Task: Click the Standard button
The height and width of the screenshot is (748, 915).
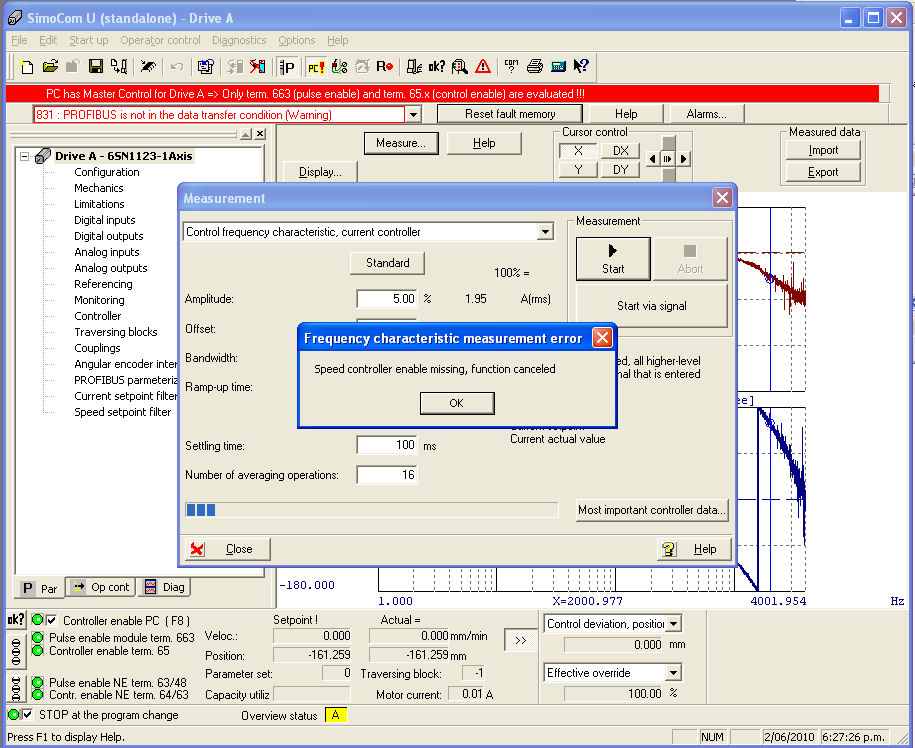Action: point(387,263)
